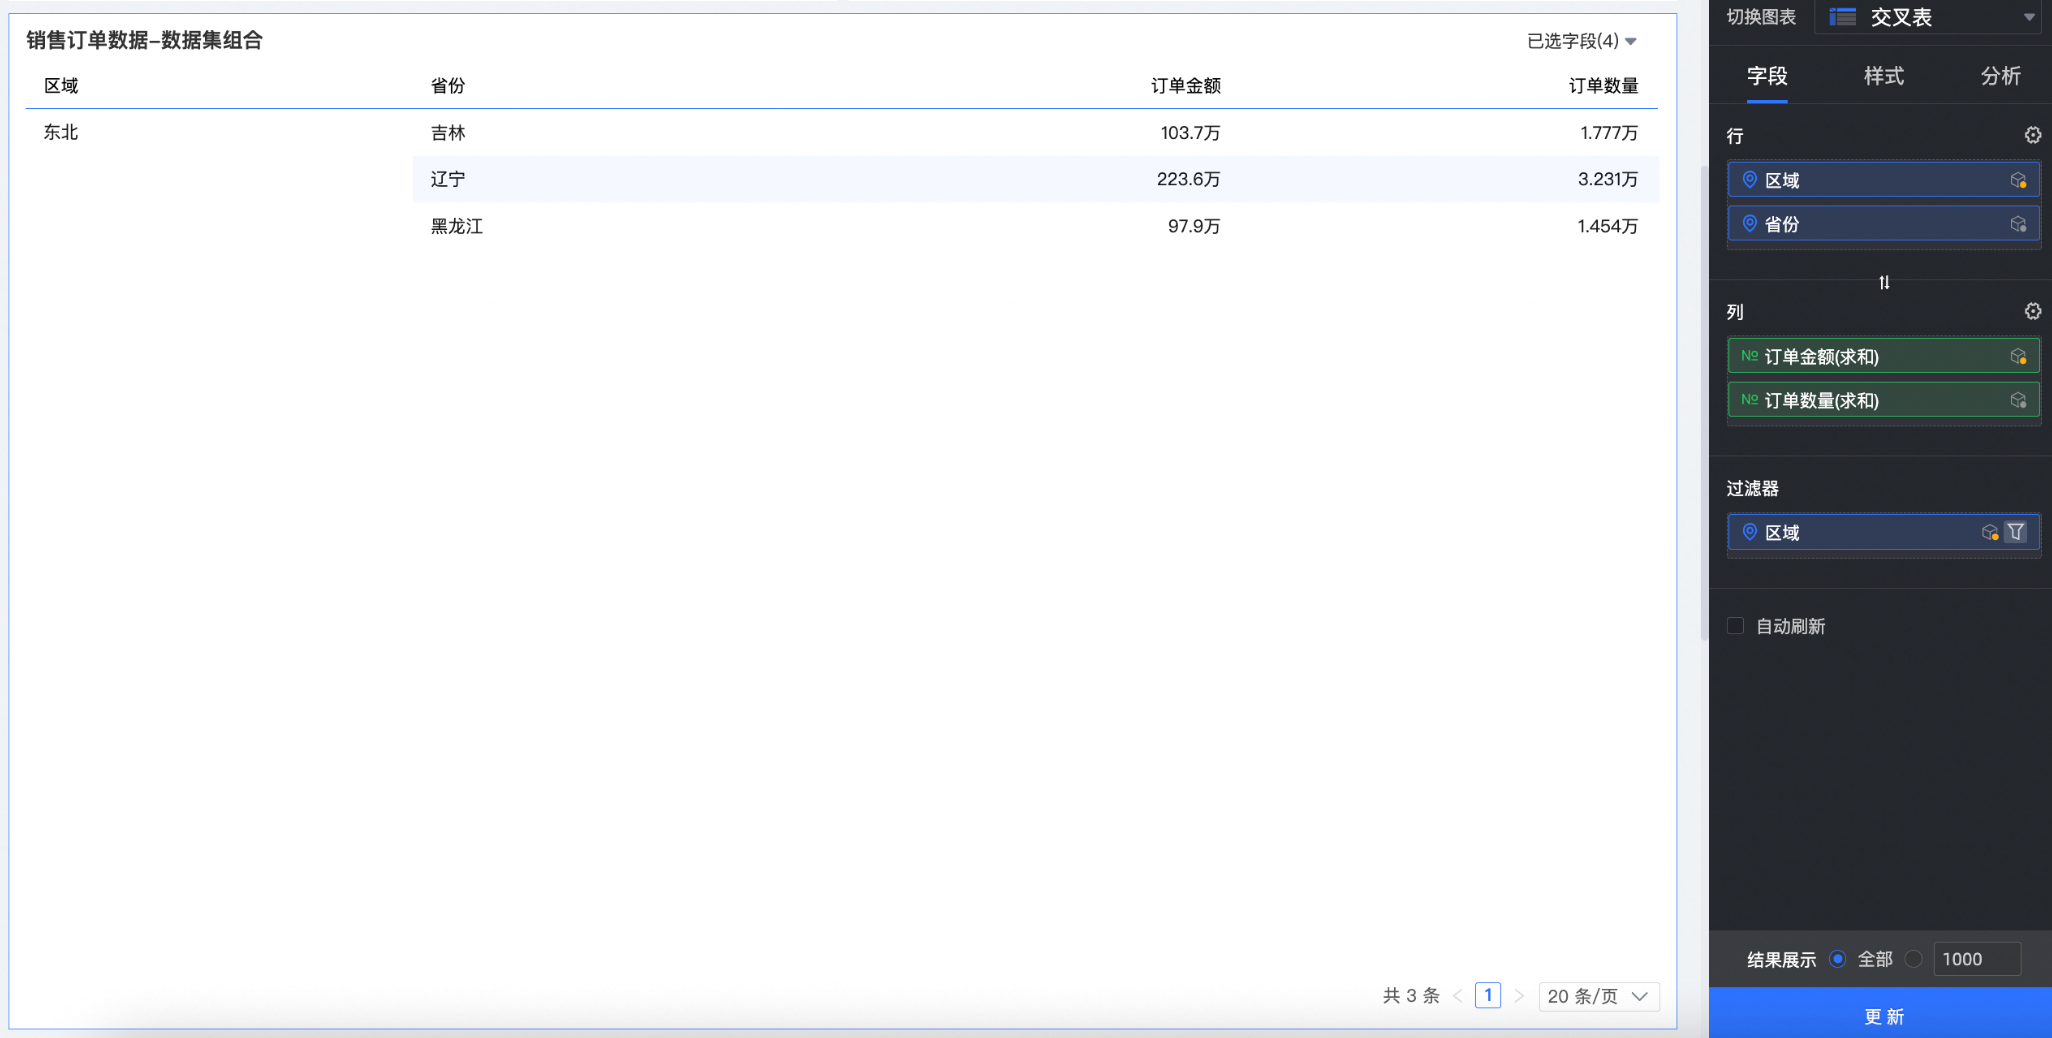Click cube icon on row field 区域
The height and width of the screenshot is (1038, 2052).
tap(2018, 180)
